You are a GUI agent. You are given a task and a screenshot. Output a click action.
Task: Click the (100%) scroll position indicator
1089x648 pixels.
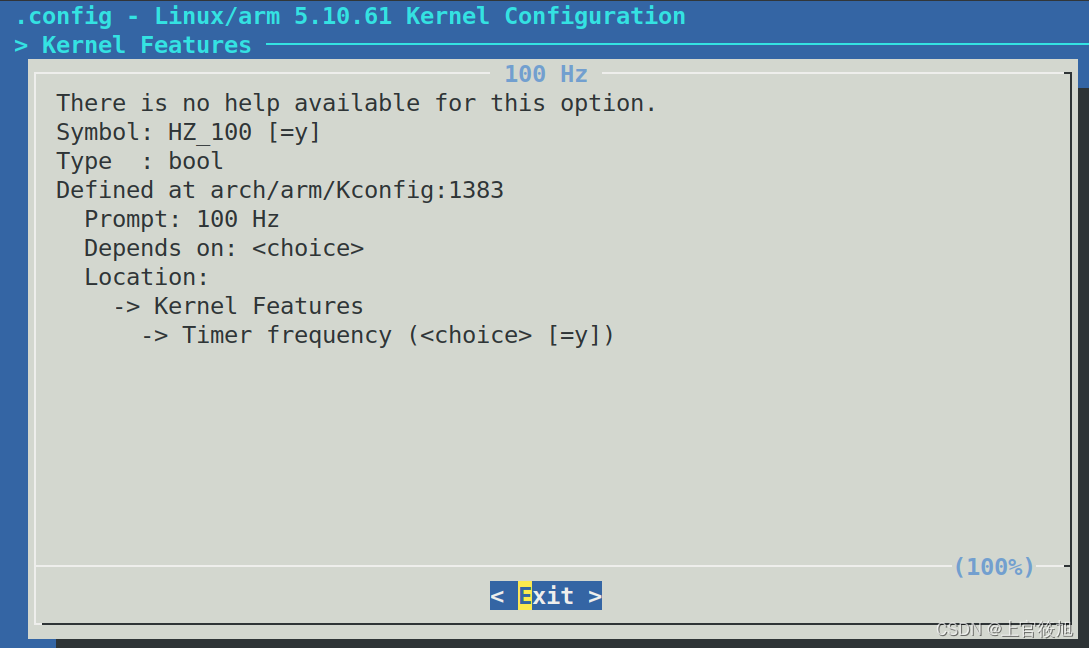point(993,567)
